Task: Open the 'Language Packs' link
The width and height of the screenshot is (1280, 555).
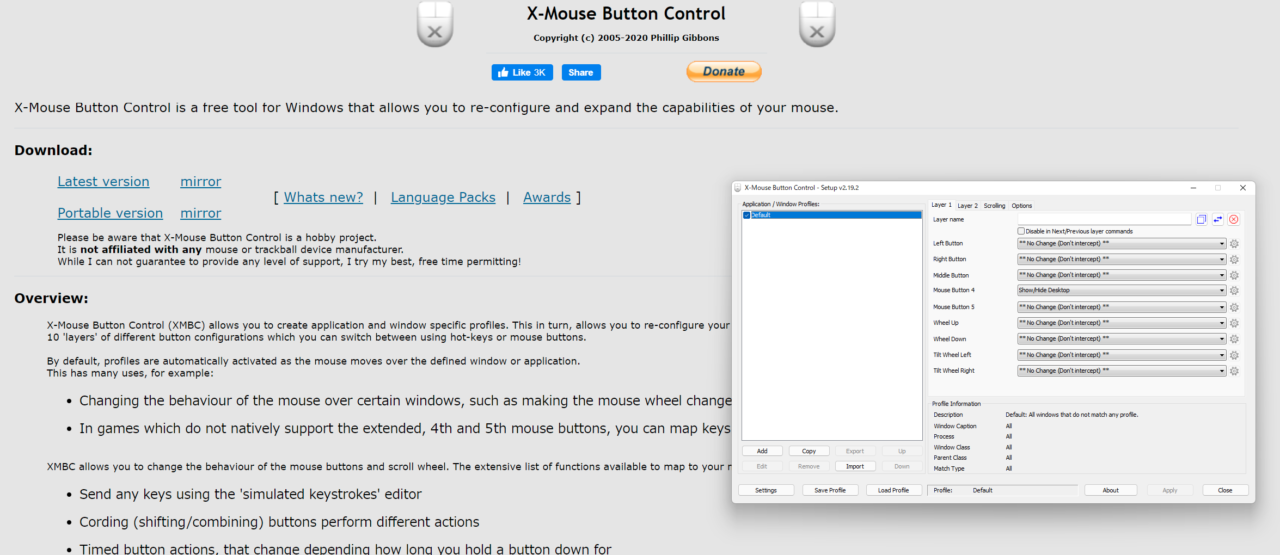Action: coord(443,198)
